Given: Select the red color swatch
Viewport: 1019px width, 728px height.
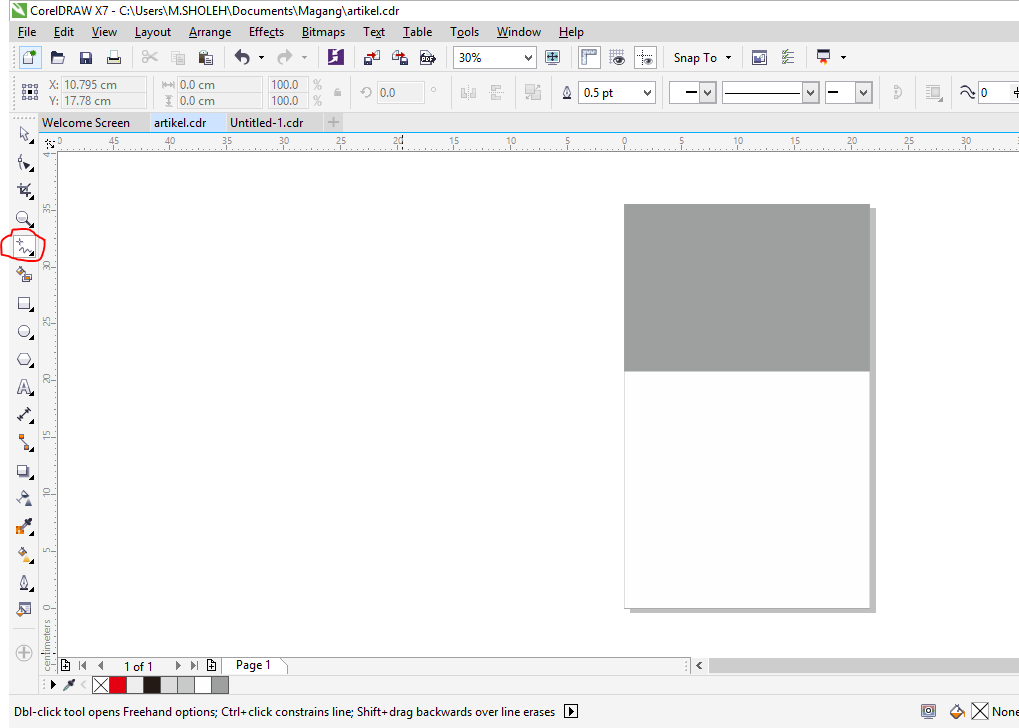Looking at the screenshot, I should pos(116,684).
